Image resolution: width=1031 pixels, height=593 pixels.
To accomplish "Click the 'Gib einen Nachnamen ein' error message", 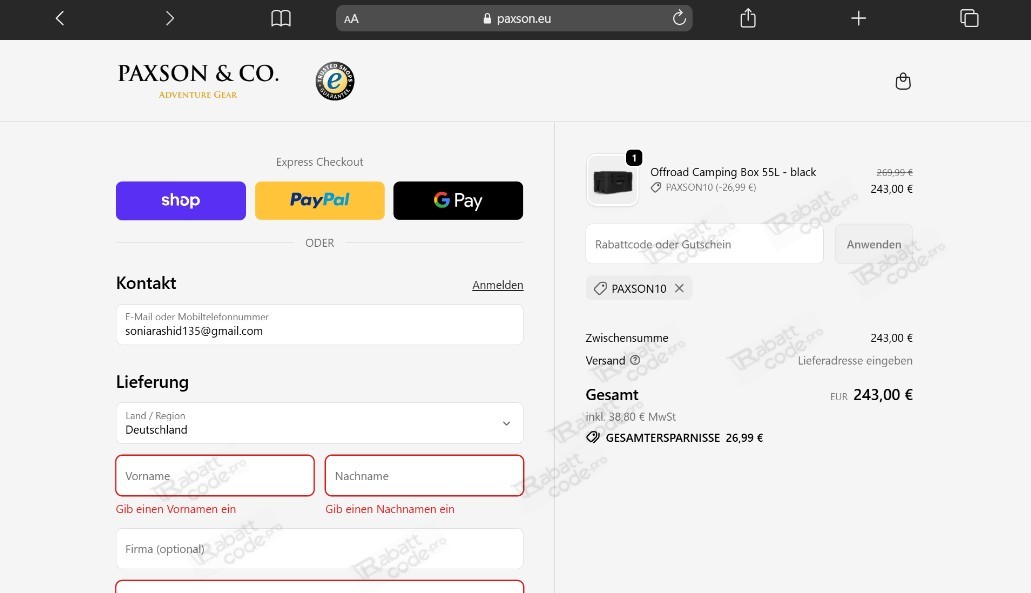I will (x=390, y=509).
